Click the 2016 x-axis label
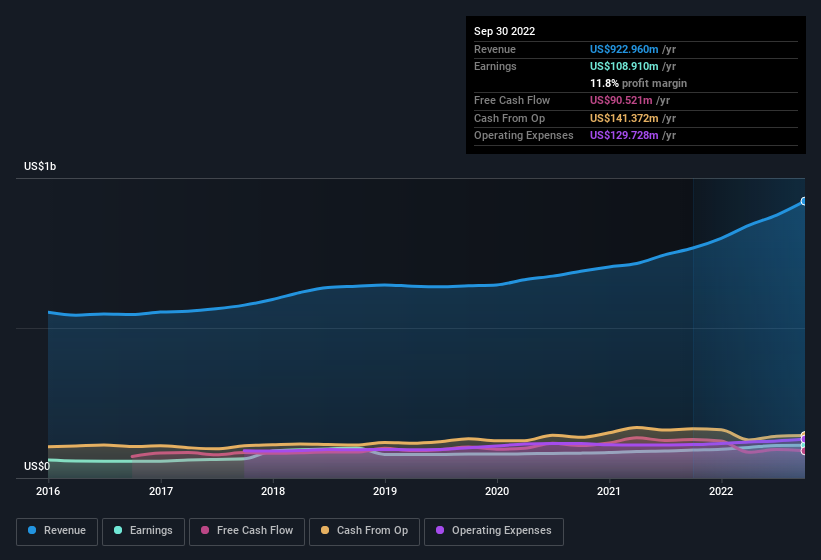 (48, 491)
